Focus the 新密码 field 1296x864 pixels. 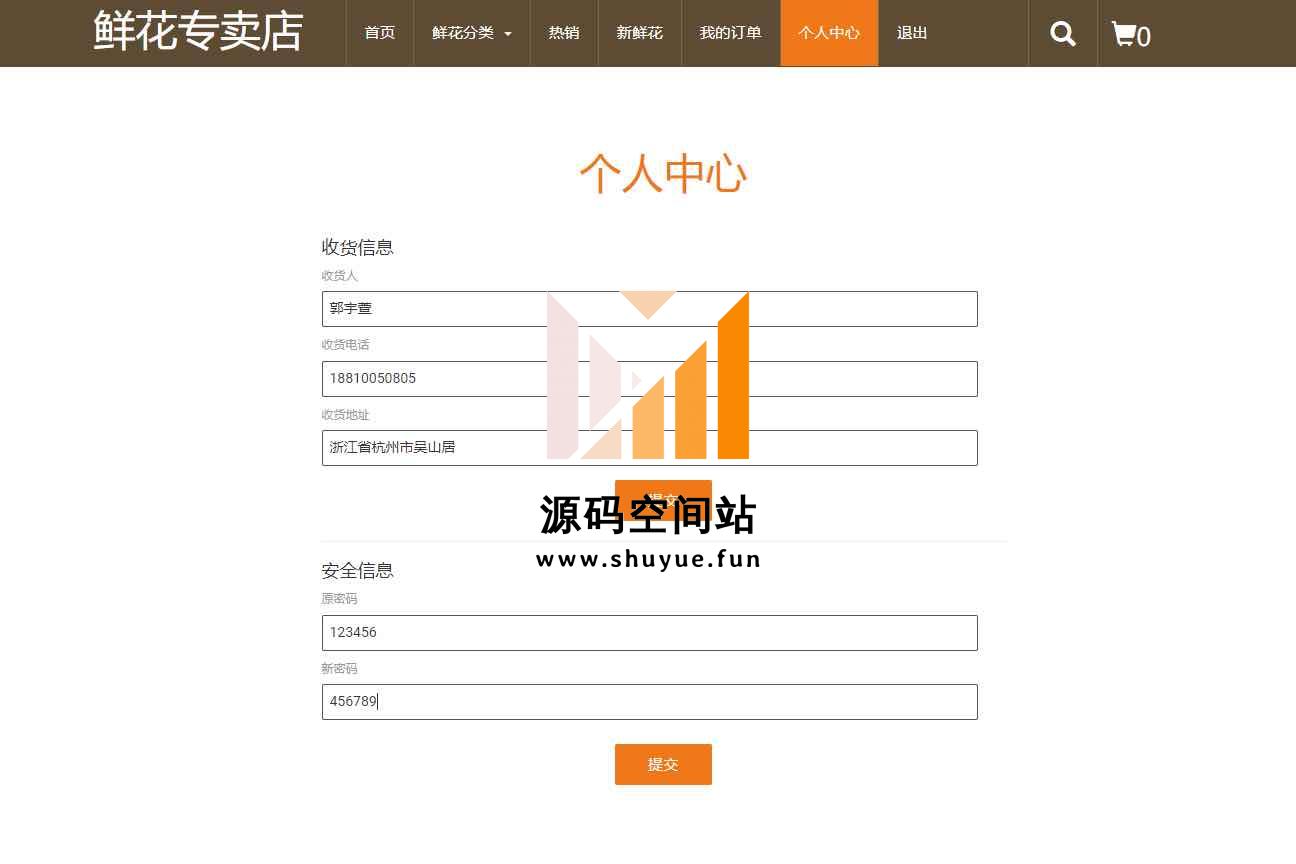point(650,702)
